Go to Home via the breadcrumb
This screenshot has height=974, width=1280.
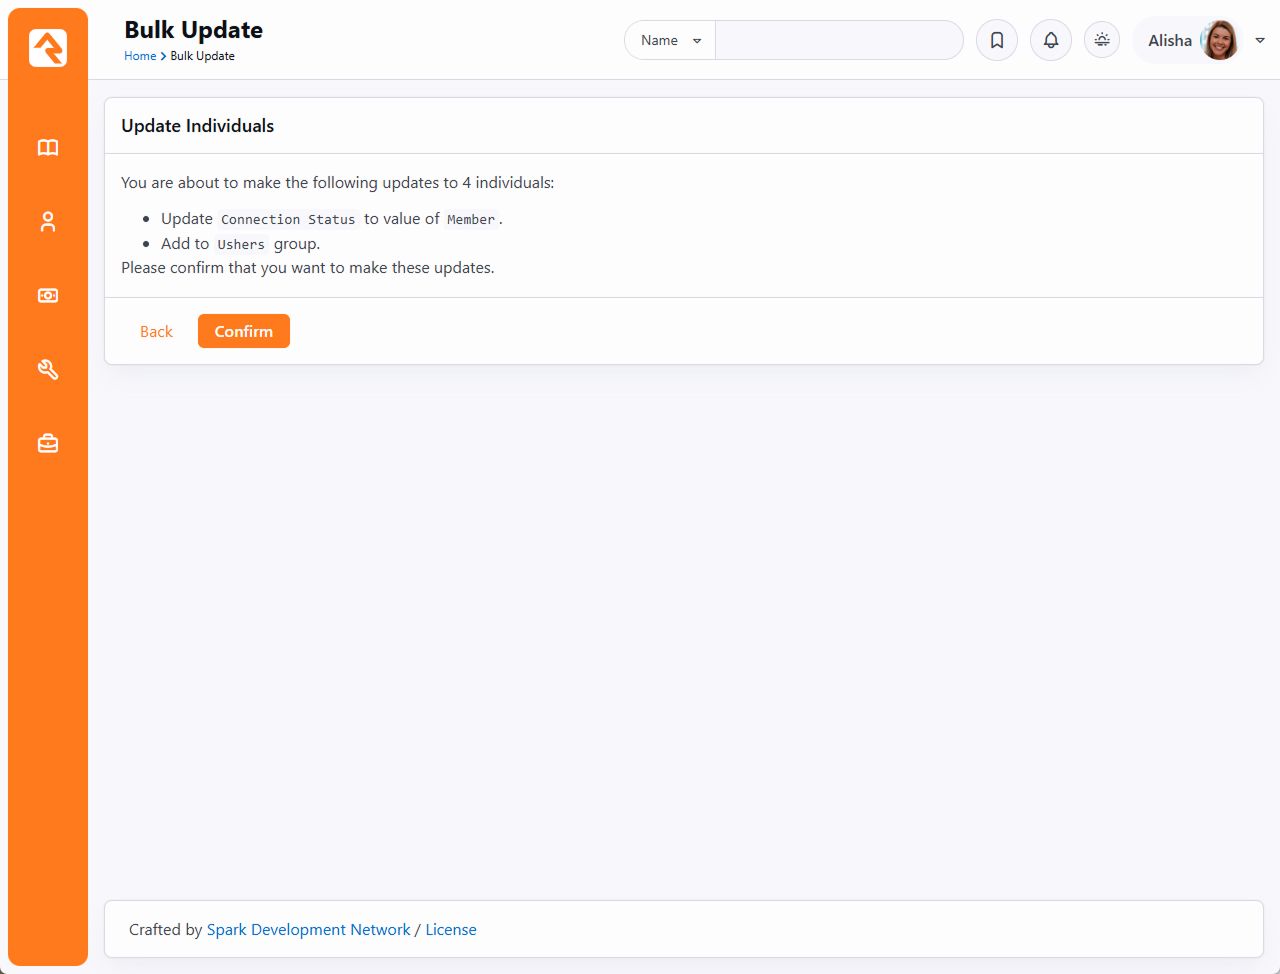pos(139,56)
